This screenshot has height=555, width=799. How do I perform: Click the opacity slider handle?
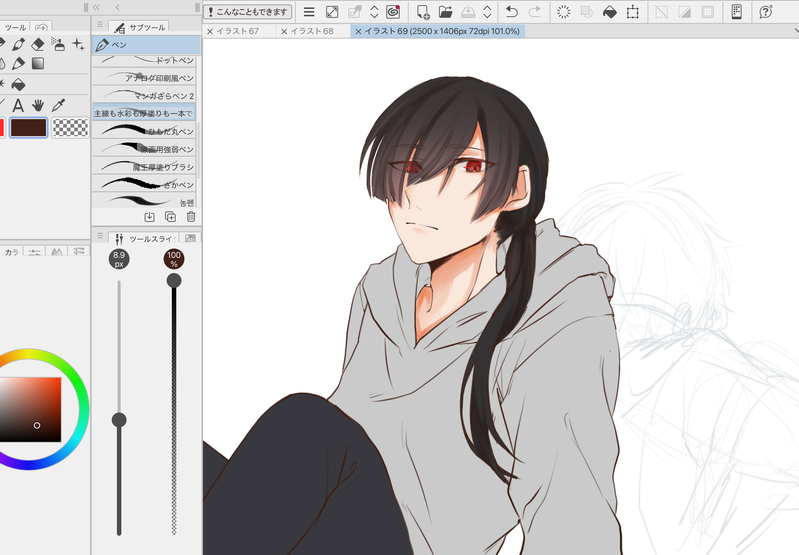(174, 280)
